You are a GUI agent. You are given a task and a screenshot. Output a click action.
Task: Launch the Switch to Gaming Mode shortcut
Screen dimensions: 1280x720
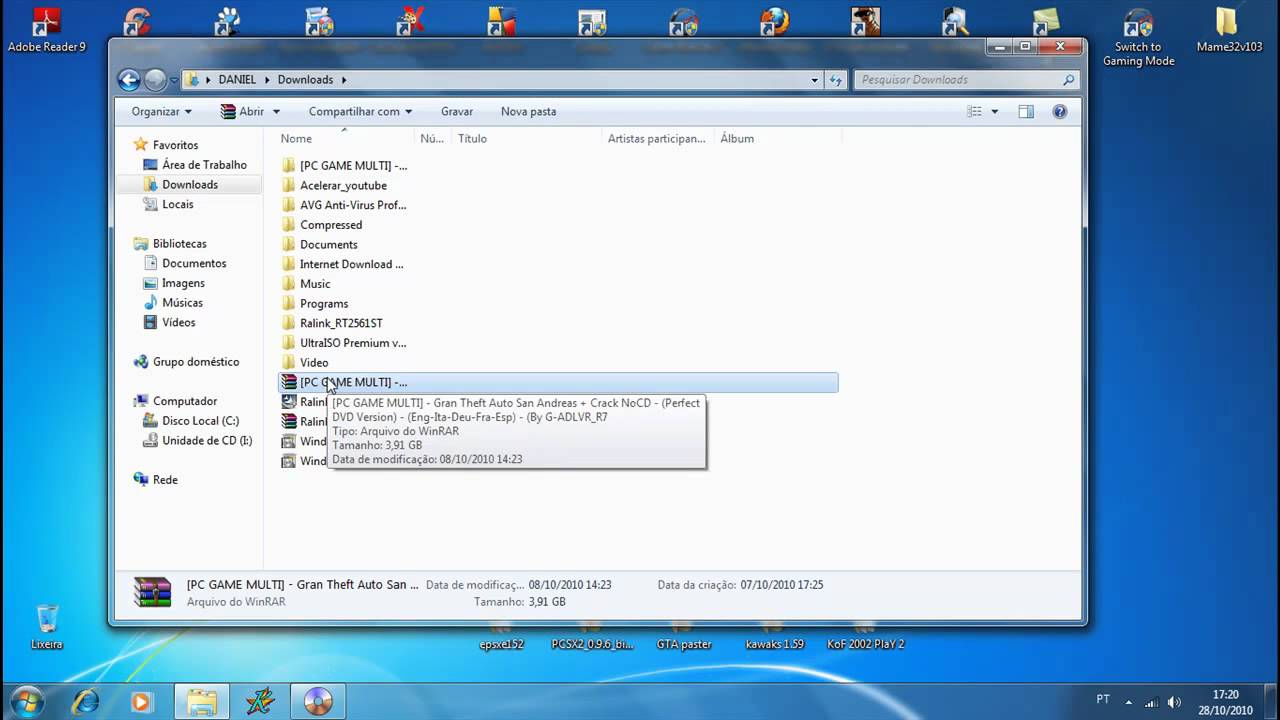pos(1138,37)
